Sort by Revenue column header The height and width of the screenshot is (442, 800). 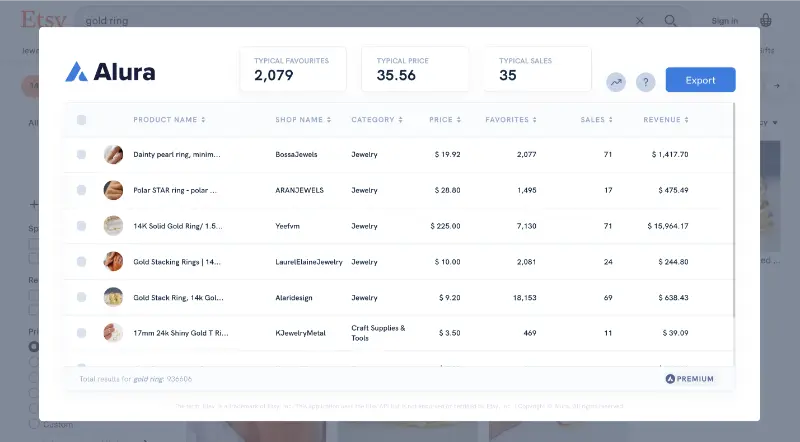pos(665,120)
